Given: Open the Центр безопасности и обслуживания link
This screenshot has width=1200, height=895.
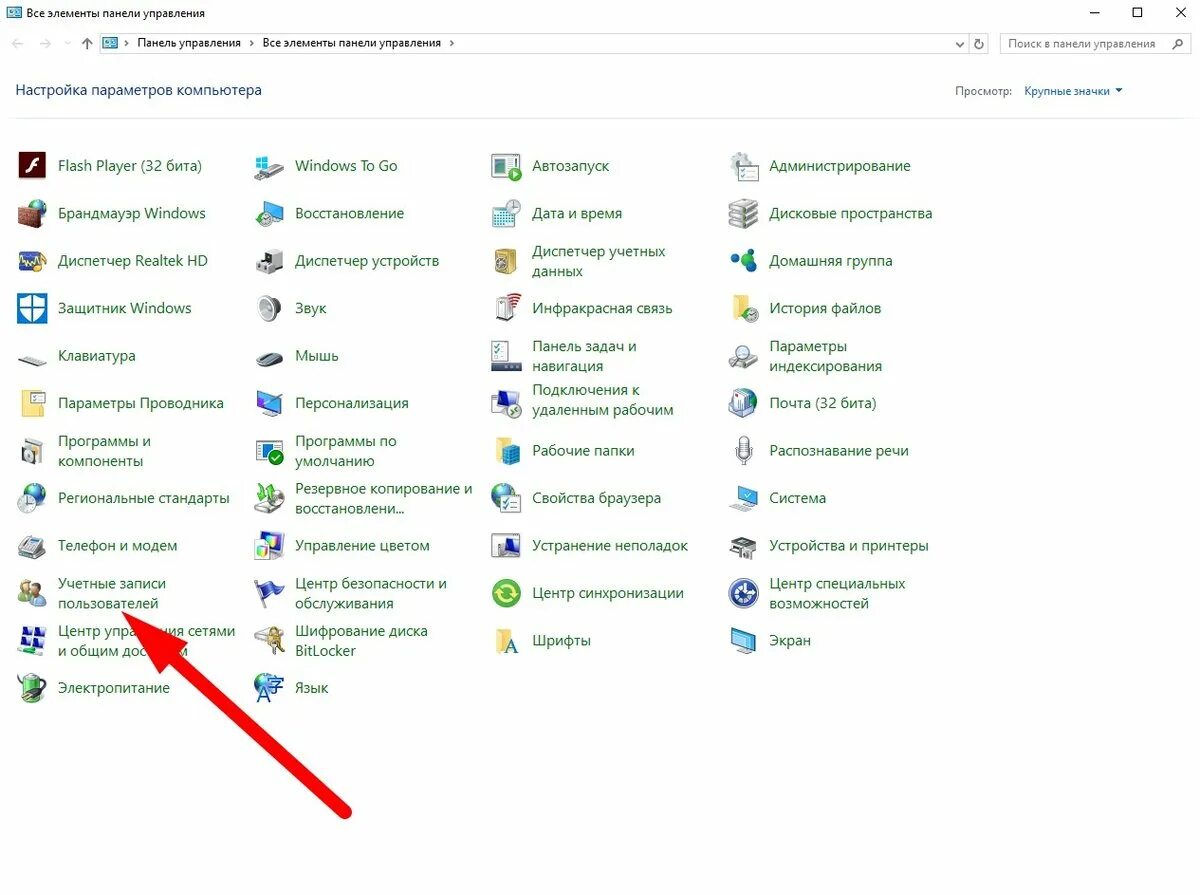Looking at the screenshot, I should [371, 593].
